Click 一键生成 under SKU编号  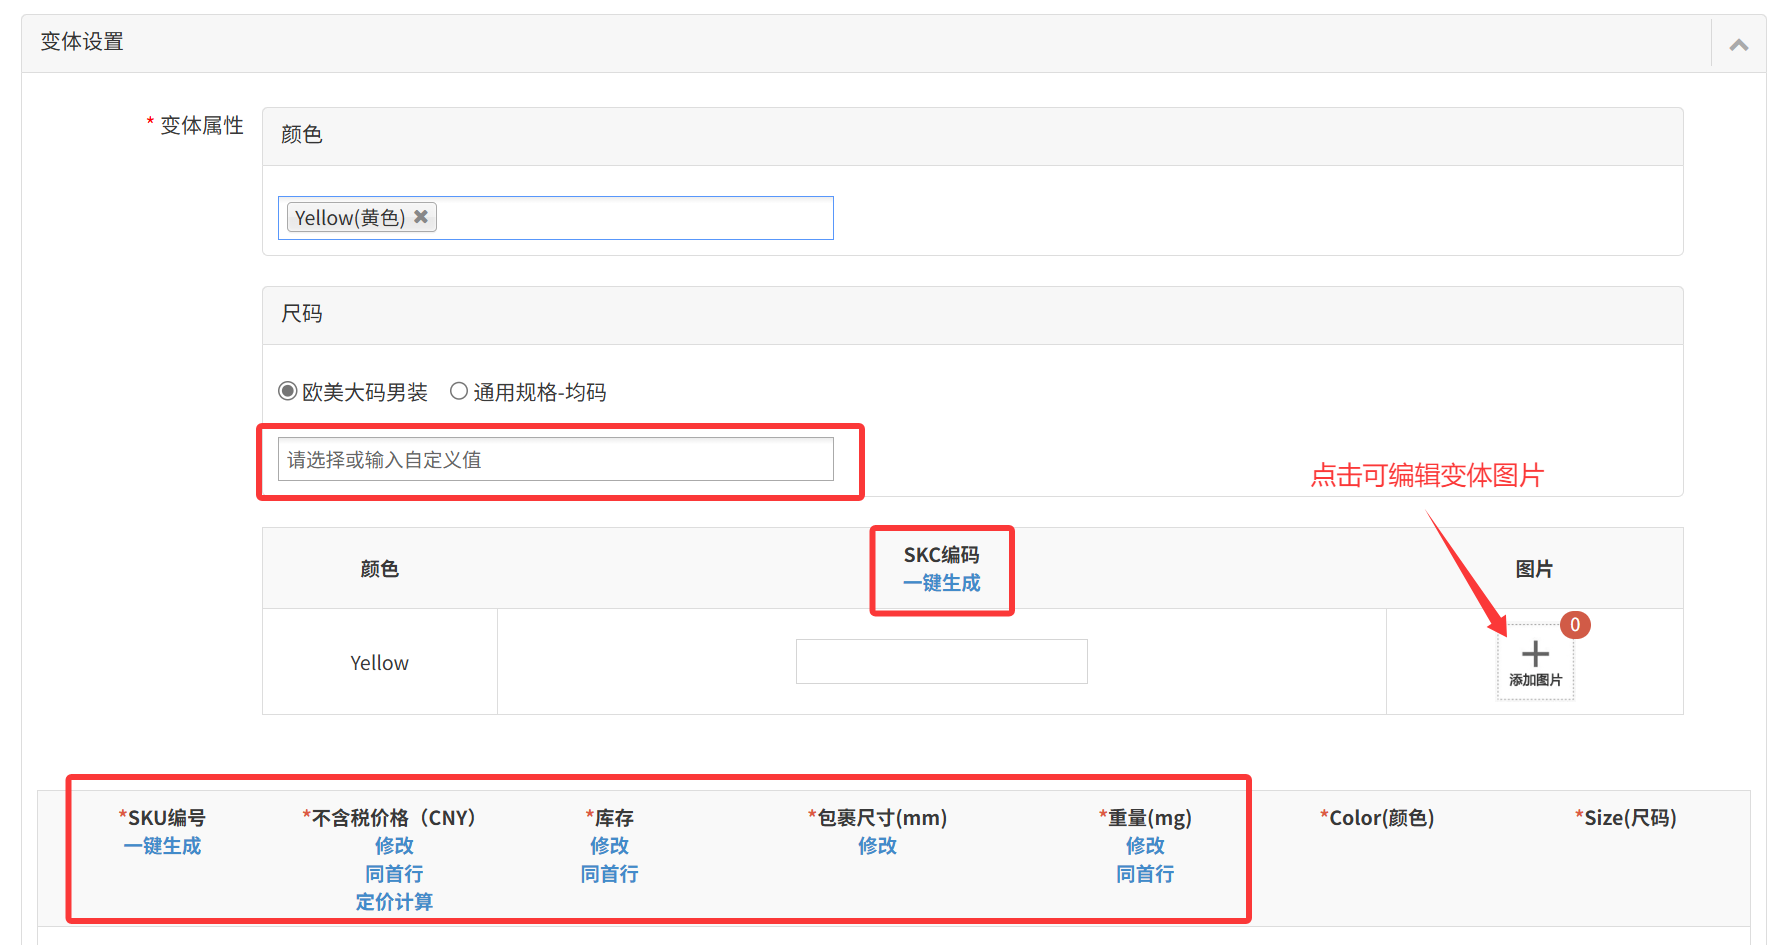pyautogui.click(x=162, y=846)
